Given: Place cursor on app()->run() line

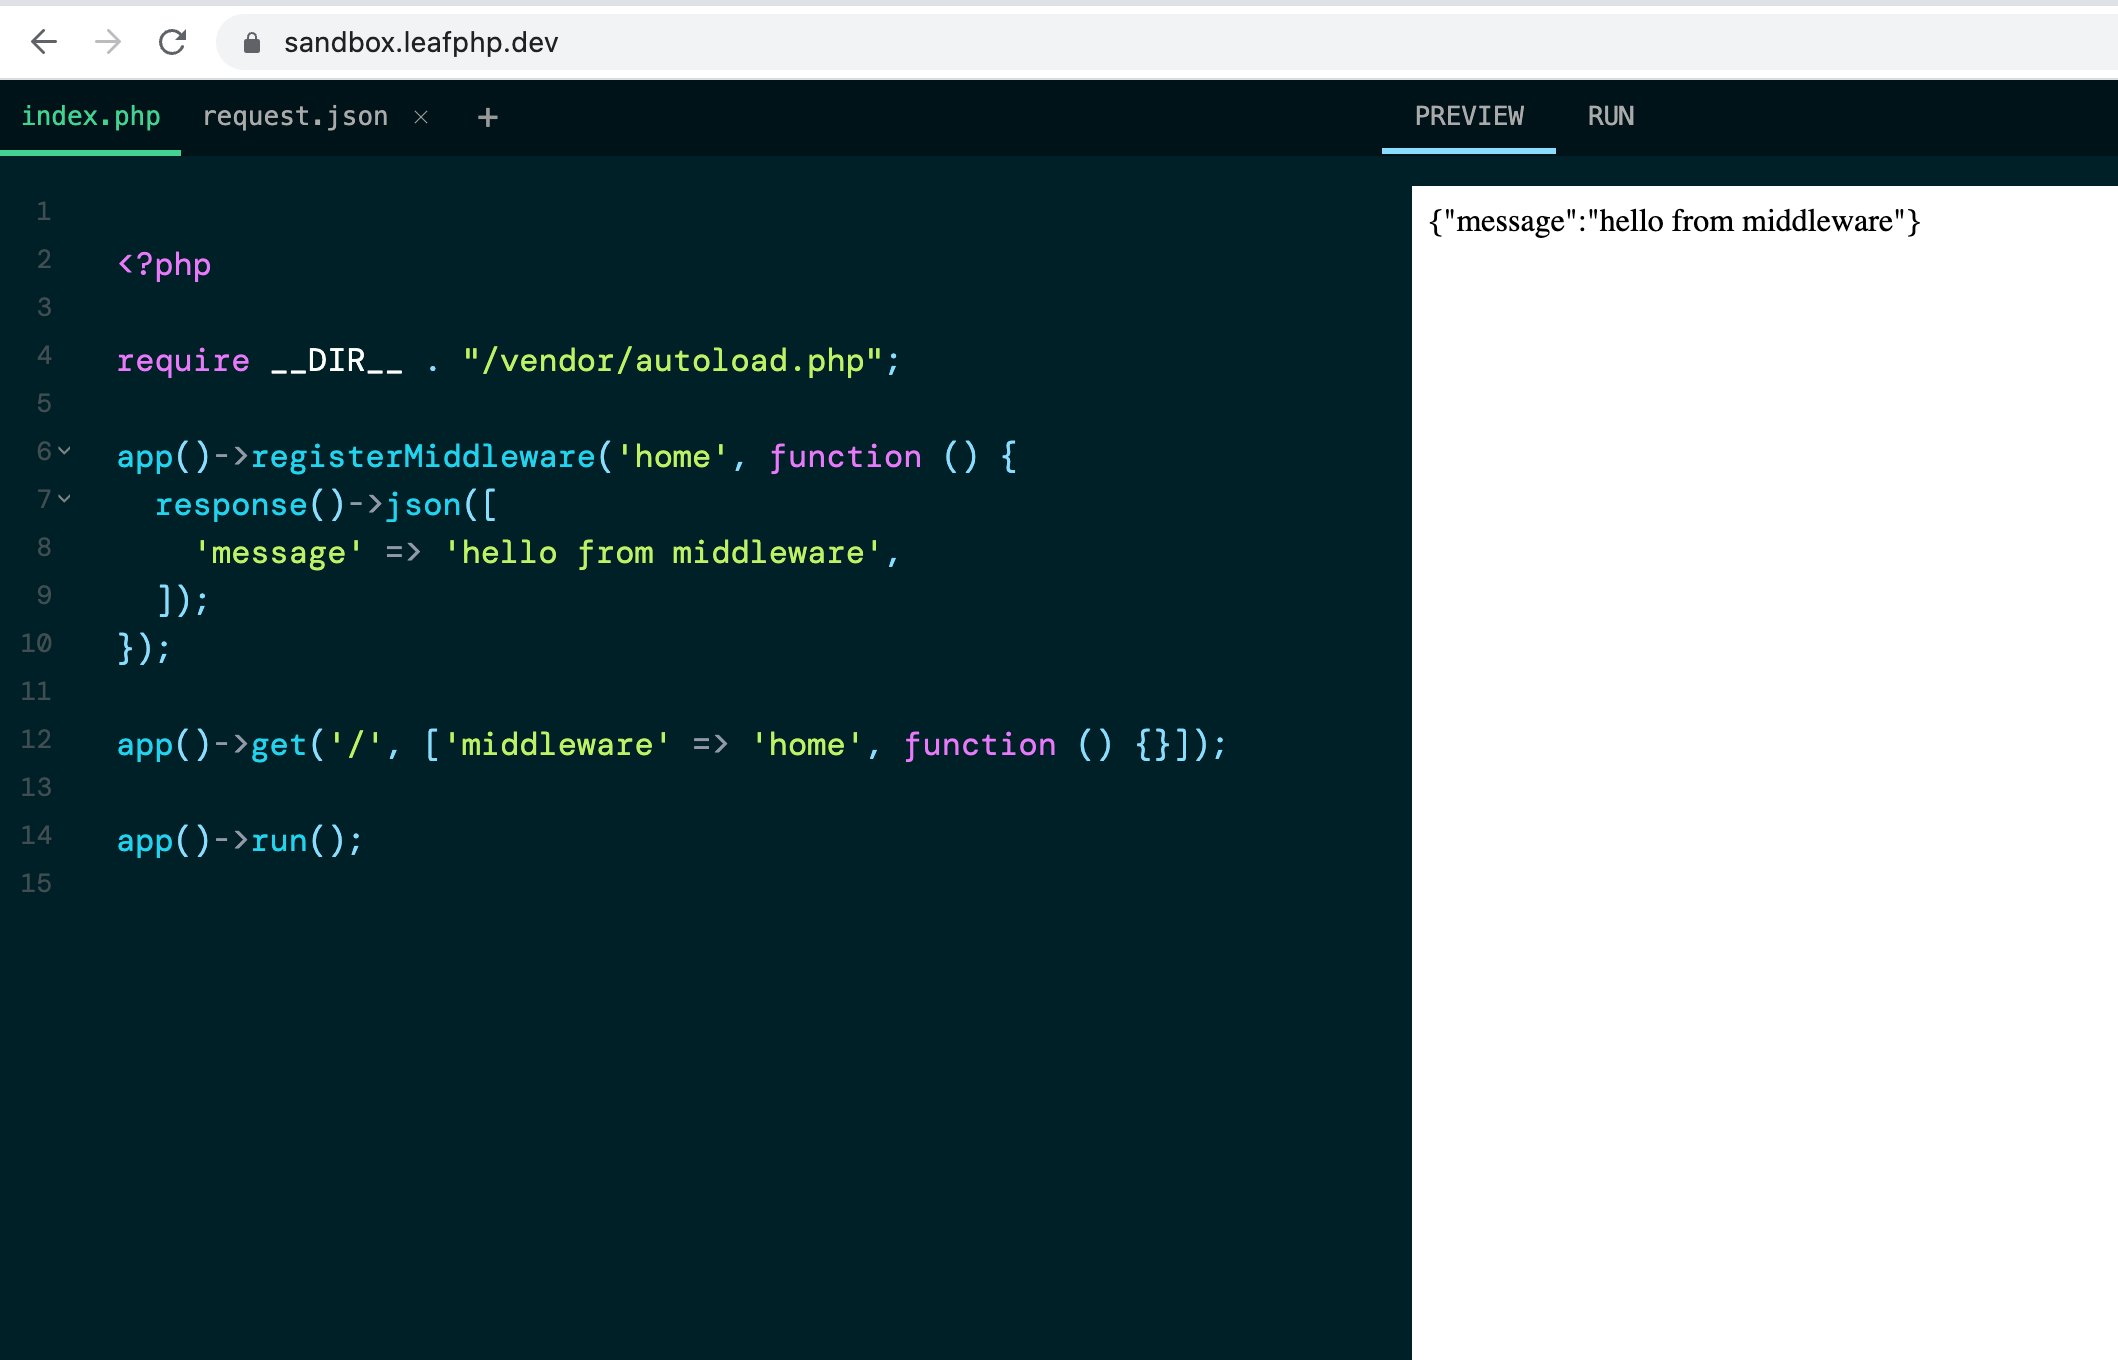Looking at the screenshot, I should [x=240, y=840].
